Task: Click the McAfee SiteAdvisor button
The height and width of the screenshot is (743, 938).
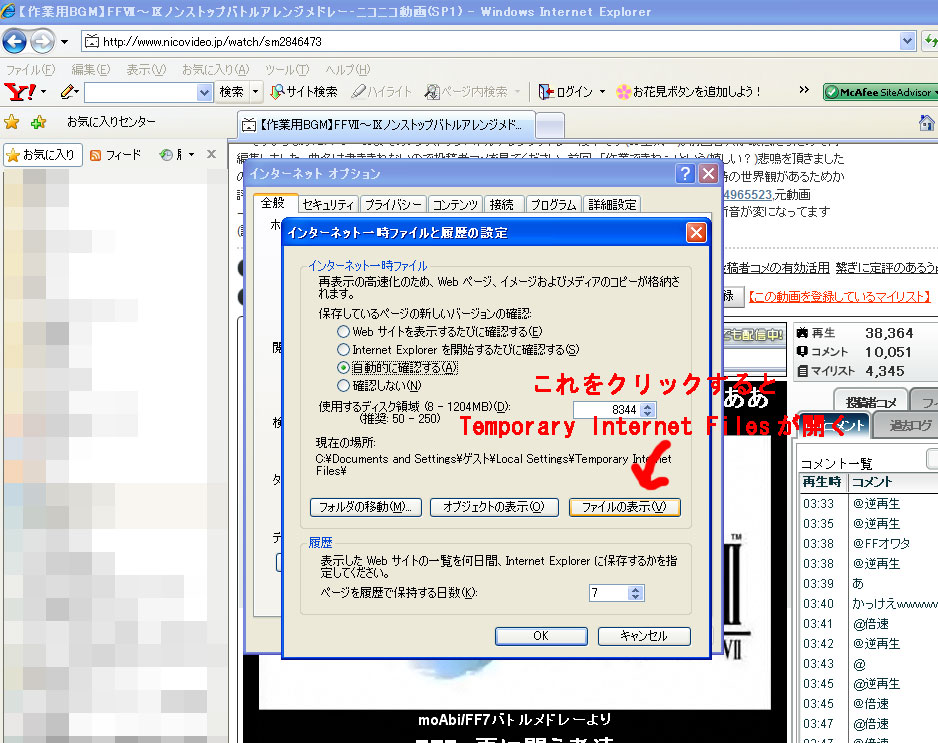Action: click(879, 92)
